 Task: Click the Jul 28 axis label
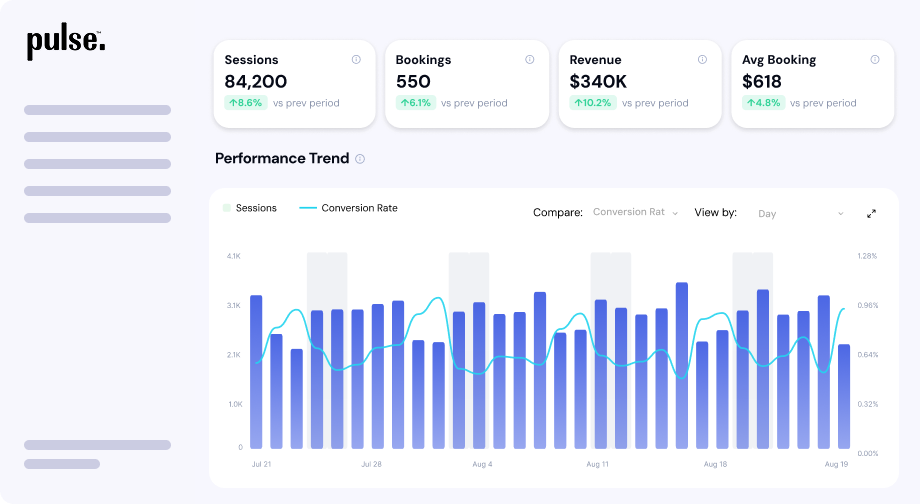point(371,464)
